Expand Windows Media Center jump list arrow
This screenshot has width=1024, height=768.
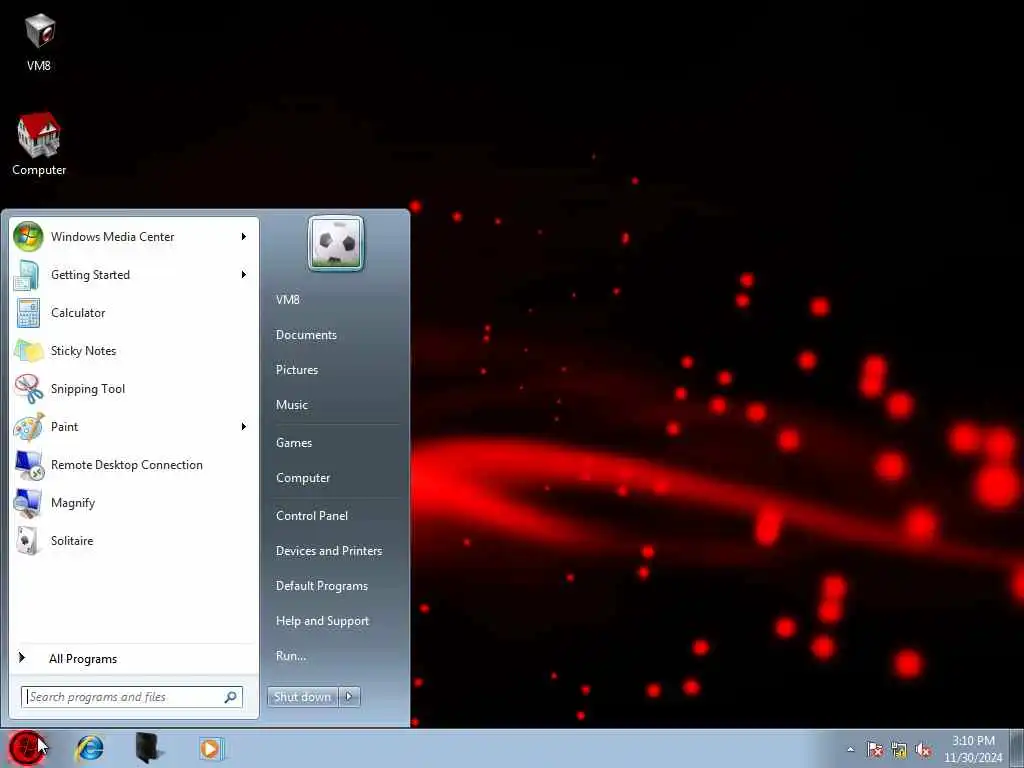click(244, 236)
